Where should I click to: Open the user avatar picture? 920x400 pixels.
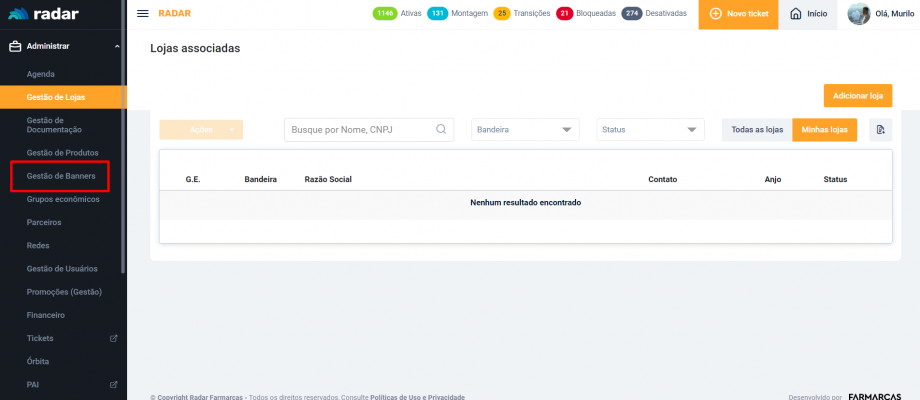click(x=858, y=14)
